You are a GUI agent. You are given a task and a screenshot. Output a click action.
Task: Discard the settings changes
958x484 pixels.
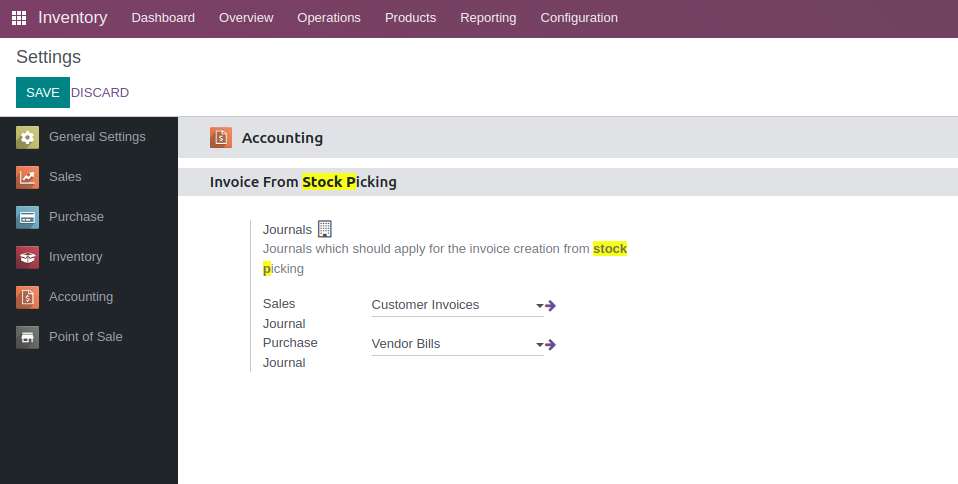(100, 93)
